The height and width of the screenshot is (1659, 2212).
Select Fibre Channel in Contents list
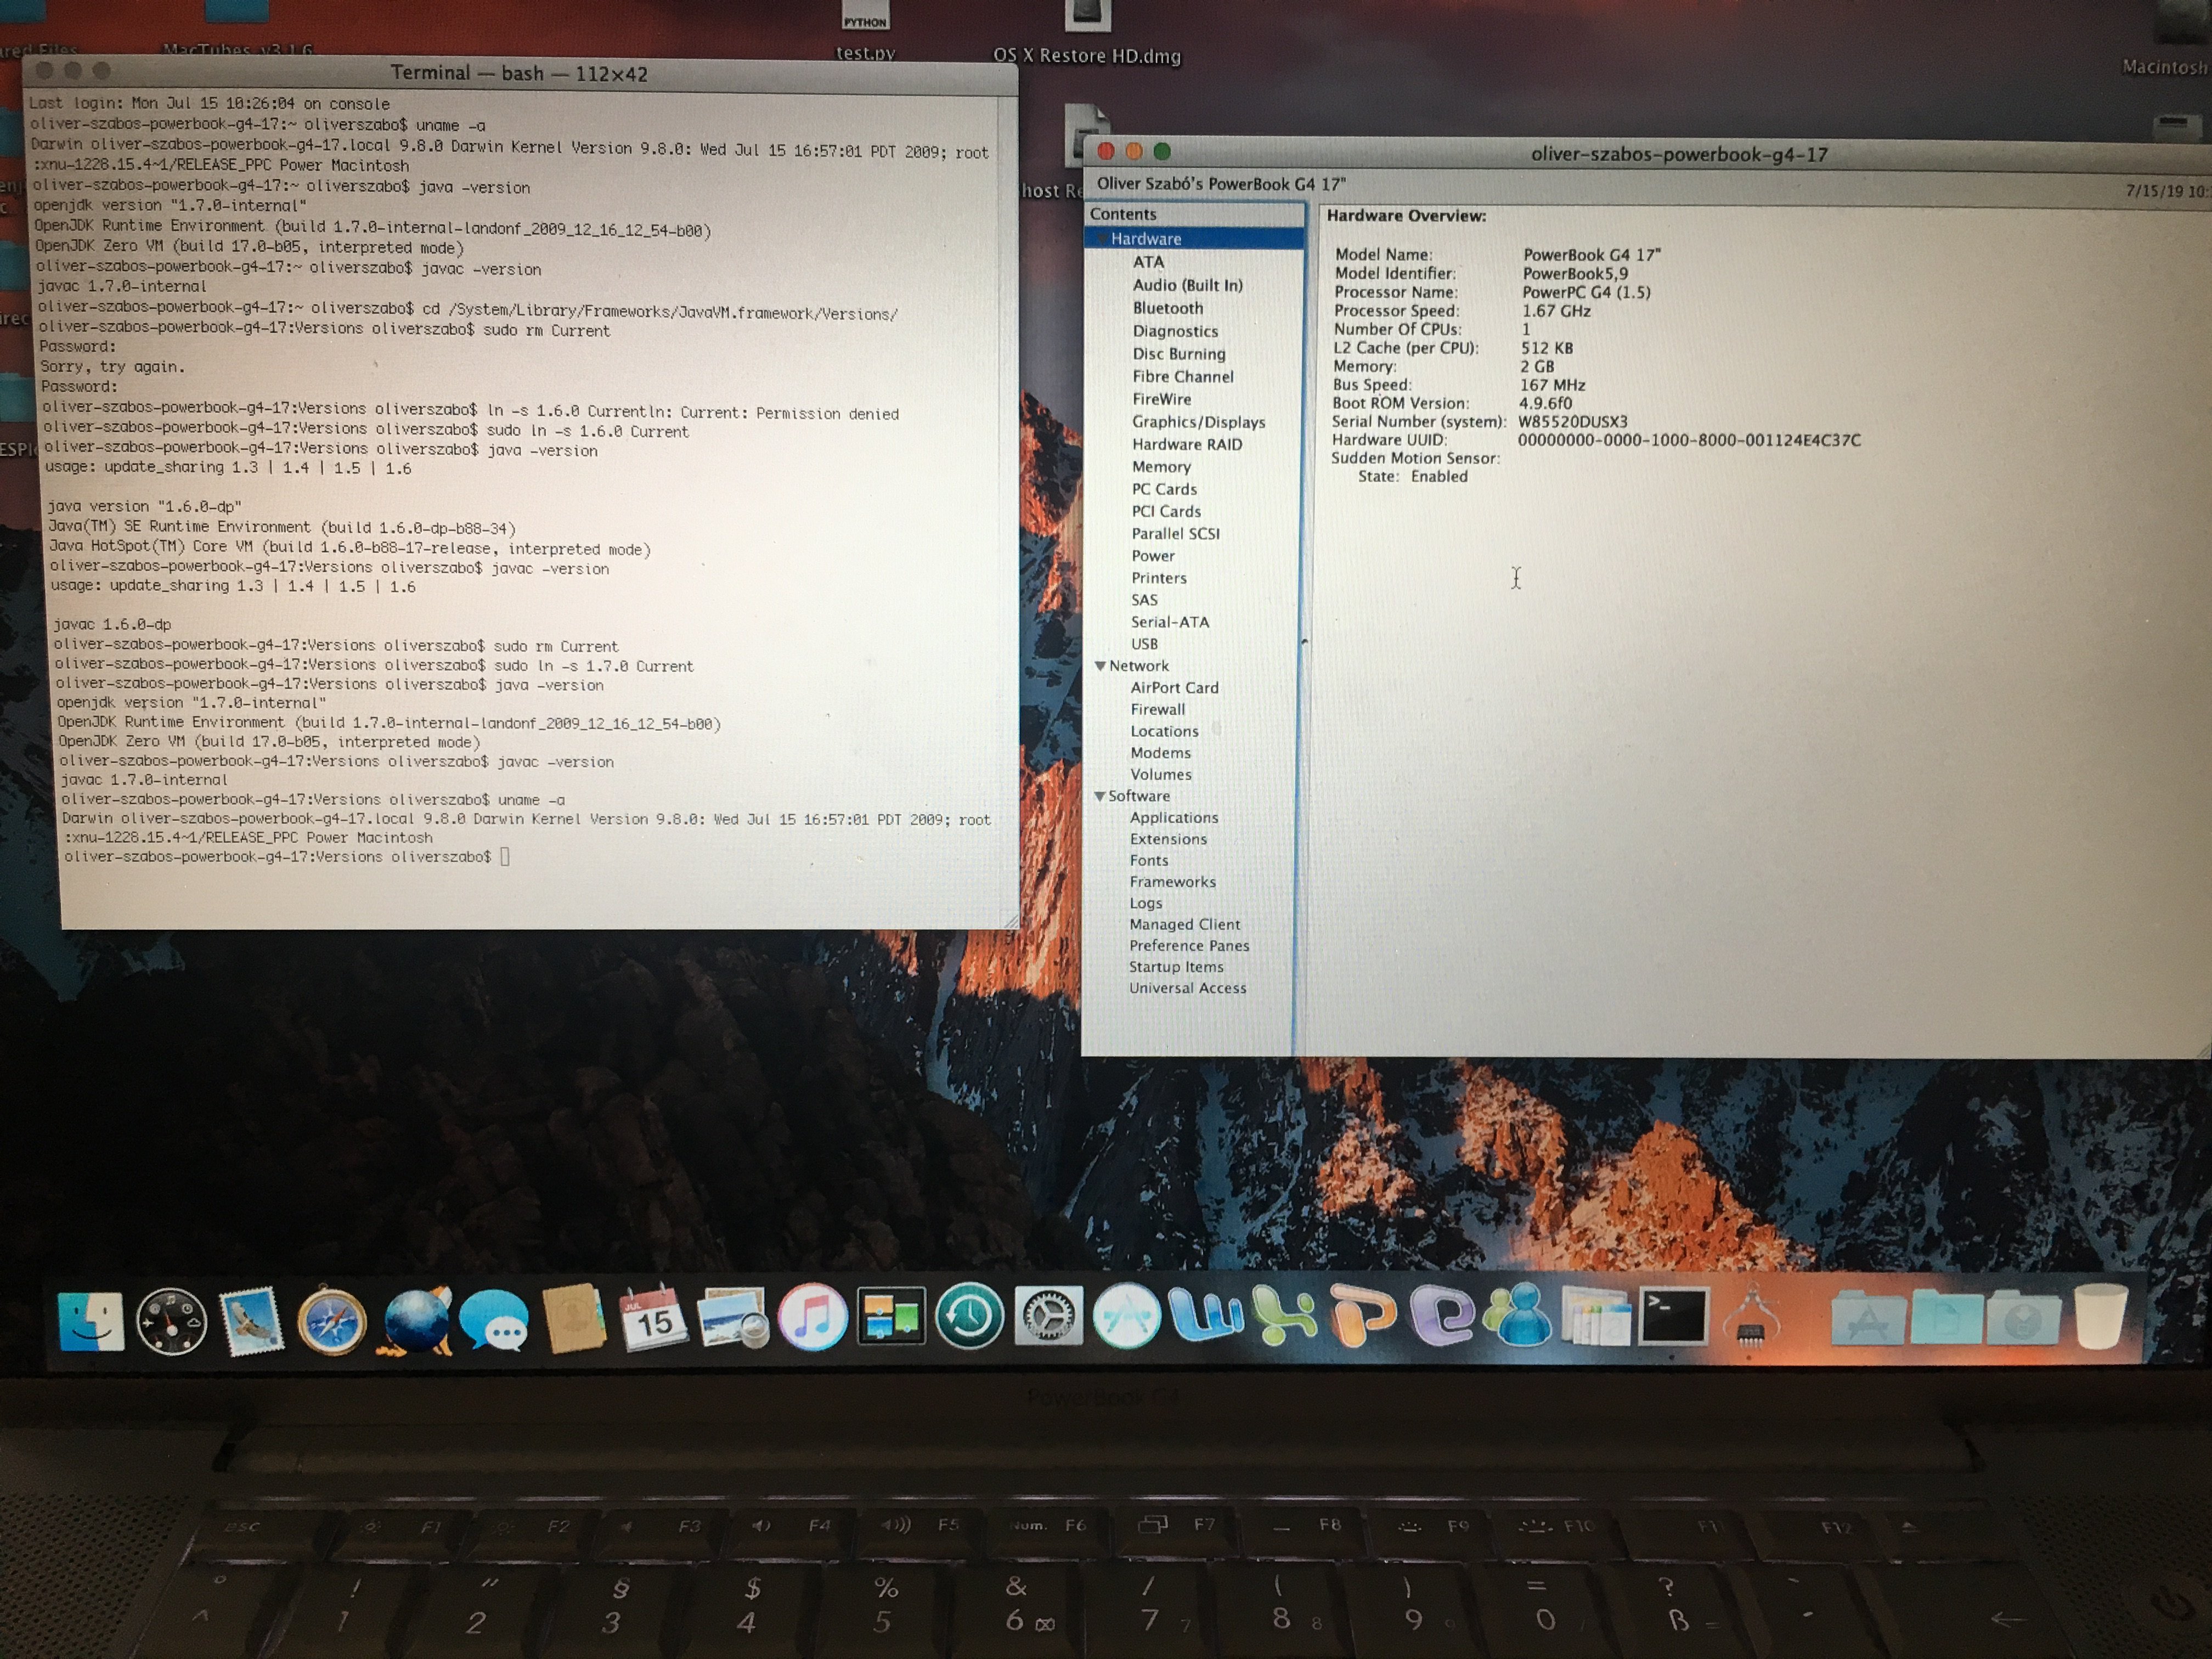1183,377
